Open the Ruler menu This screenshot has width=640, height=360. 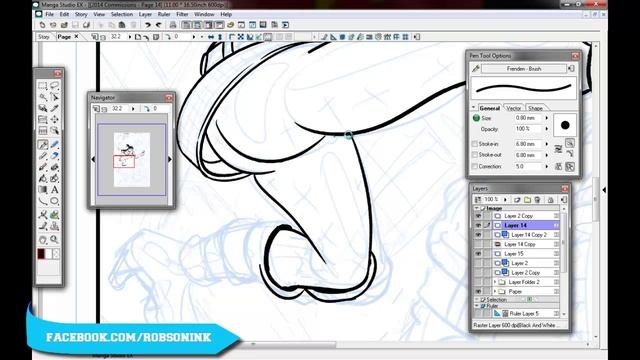[x=164, y=14]
